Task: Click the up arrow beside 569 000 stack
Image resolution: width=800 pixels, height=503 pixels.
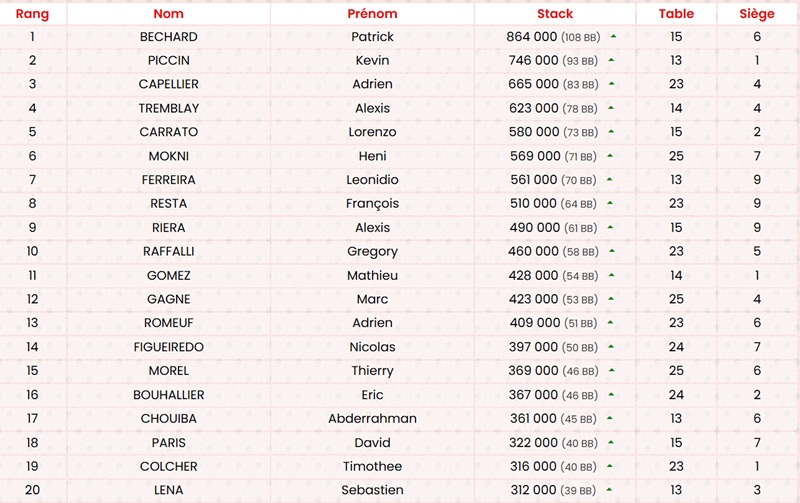Action: [609, 156]
